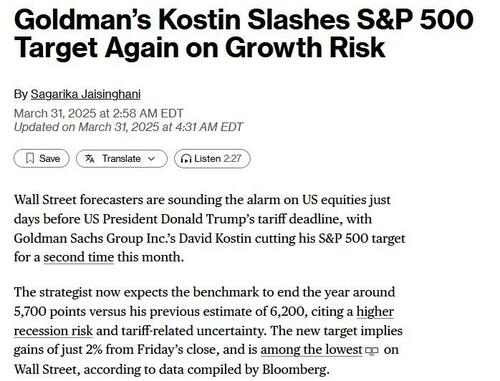This screenshot has height=381, width=500.
Task: Open the 'higher' recession risk link
Action: (x=375, y=312)
